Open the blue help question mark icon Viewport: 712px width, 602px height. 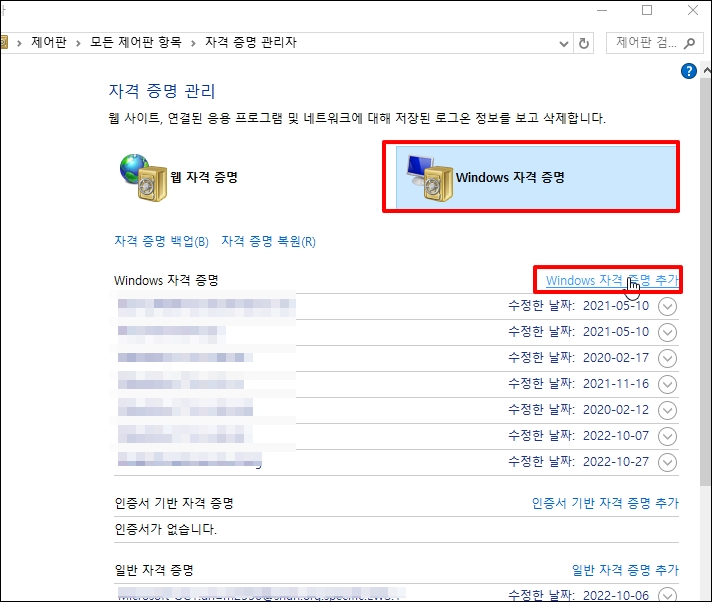[688, 71]
